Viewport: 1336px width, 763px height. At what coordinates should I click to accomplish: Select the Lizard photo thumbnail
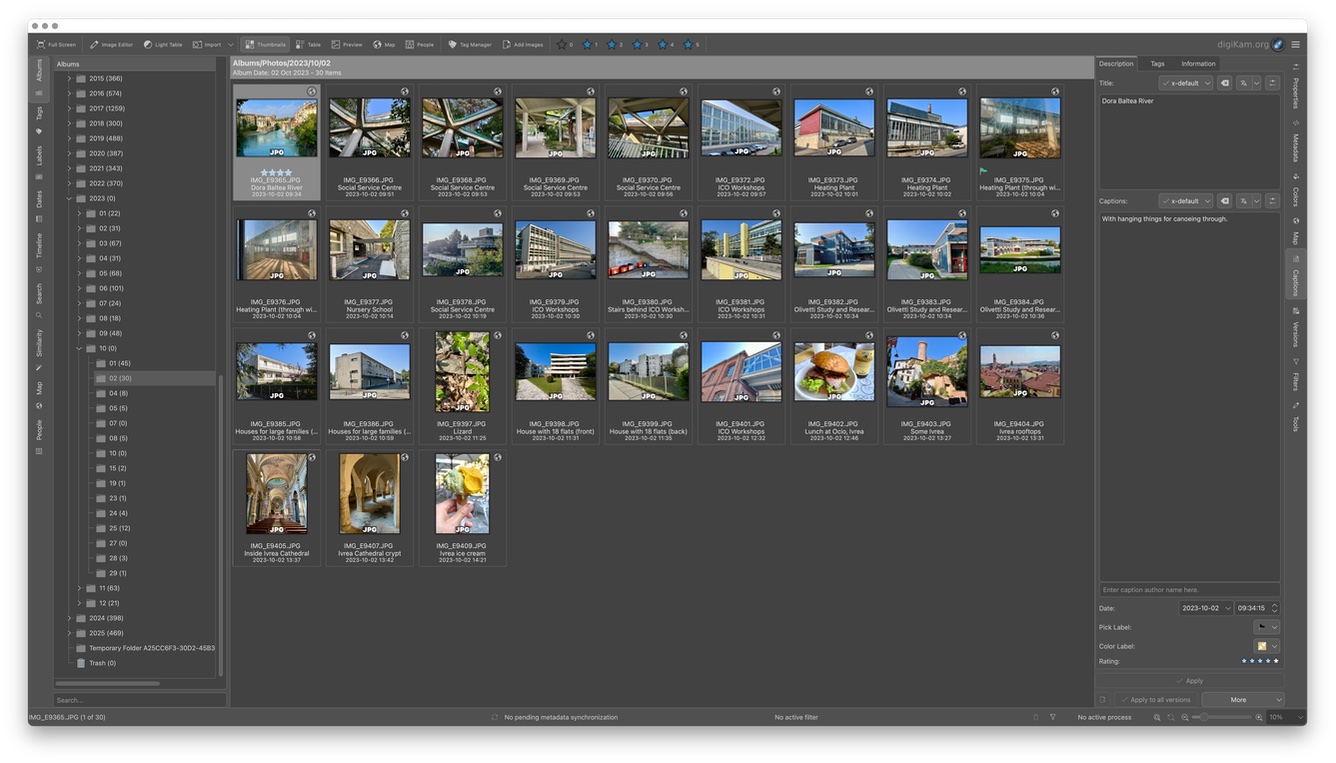coord(462,372)
